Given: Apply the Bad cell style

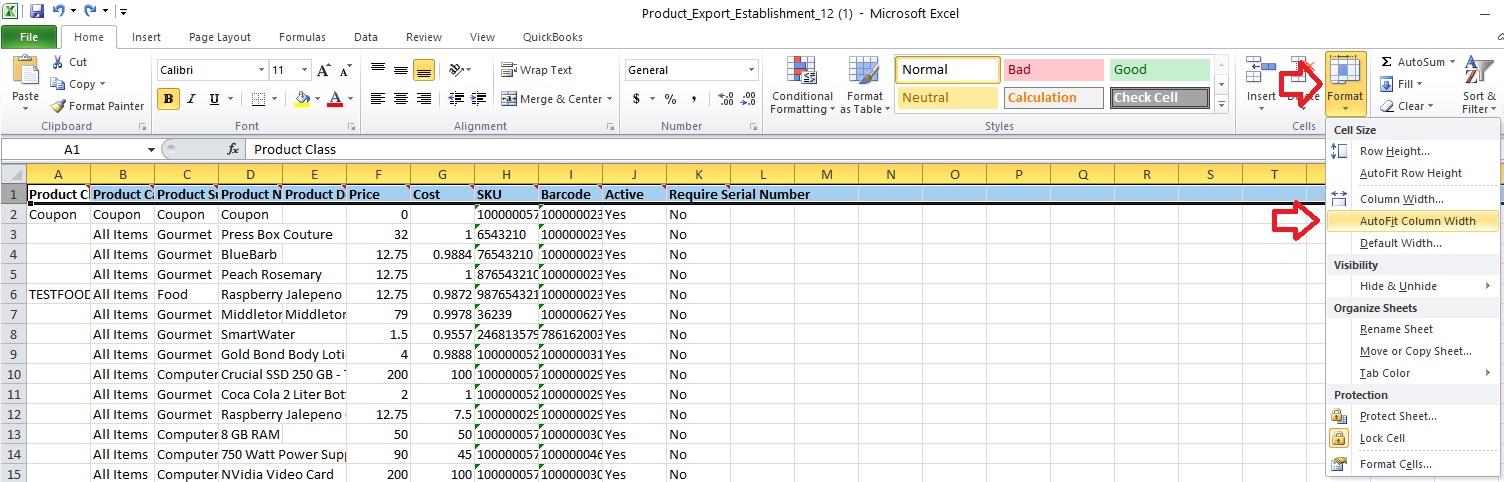Looking at the screenshot, I should pyautogui.click(x=1052, y=70).
